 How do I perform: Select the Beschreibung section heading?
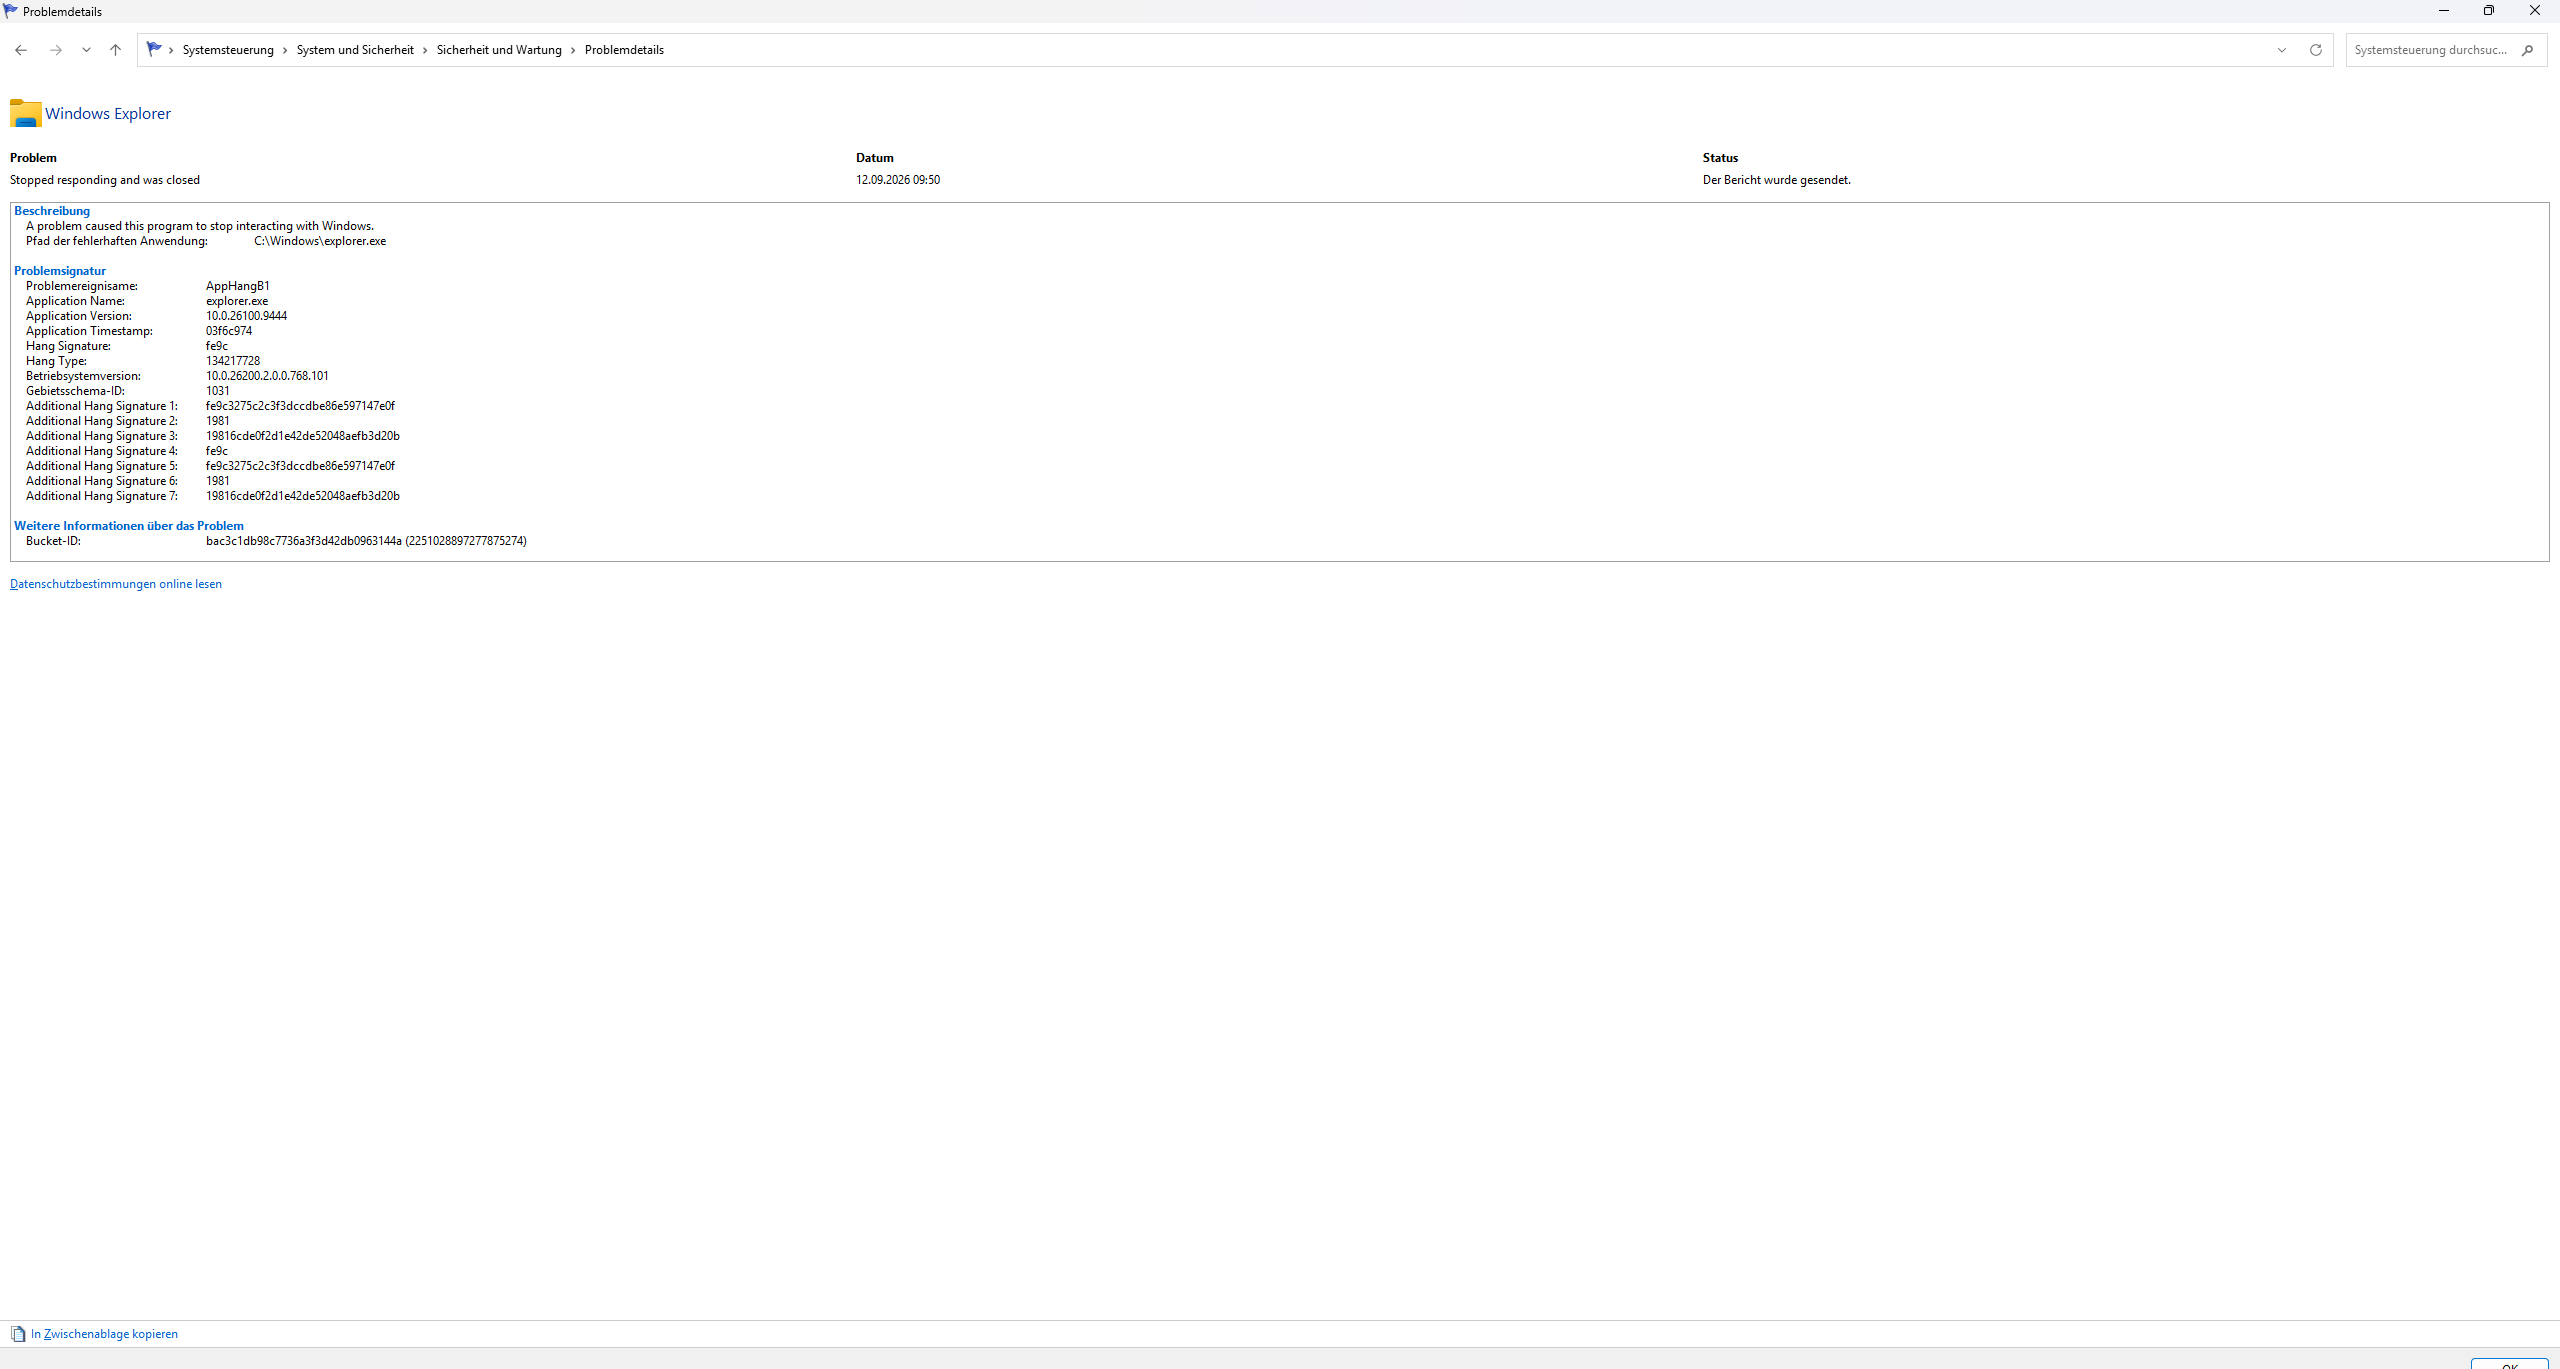coord(52,211)
